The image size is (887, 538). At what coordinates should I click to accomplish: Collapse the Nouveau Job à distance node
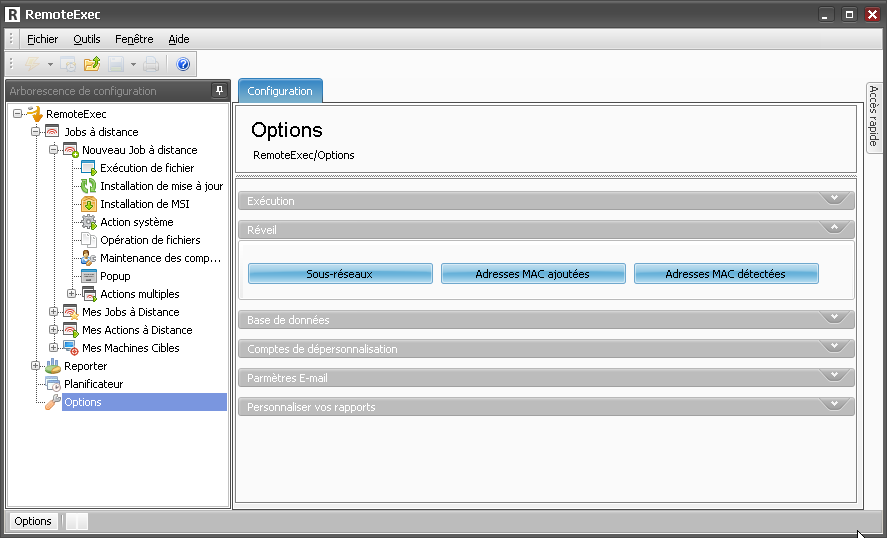point(54,150)
